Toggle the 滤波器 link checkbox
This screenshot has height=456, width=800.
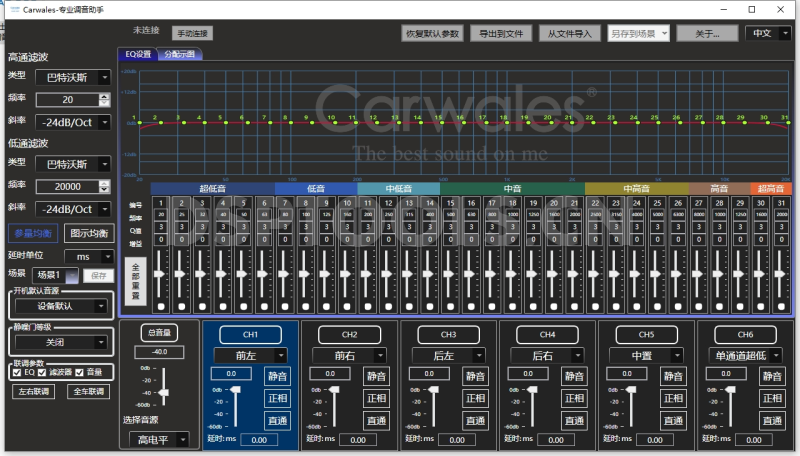click(42, 372)
